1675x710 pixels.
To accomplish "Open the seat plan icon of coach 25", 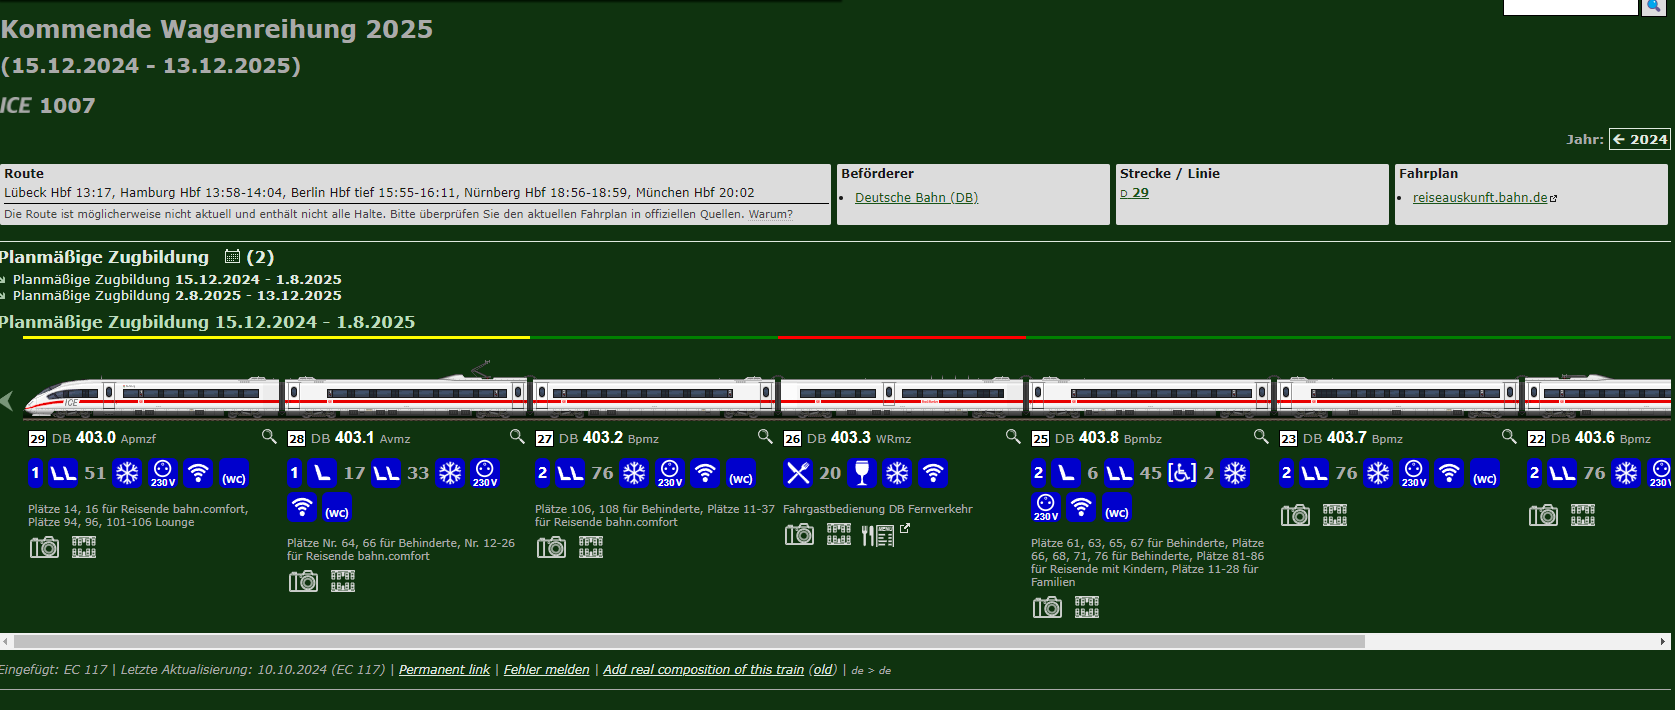I will 1087,607.
